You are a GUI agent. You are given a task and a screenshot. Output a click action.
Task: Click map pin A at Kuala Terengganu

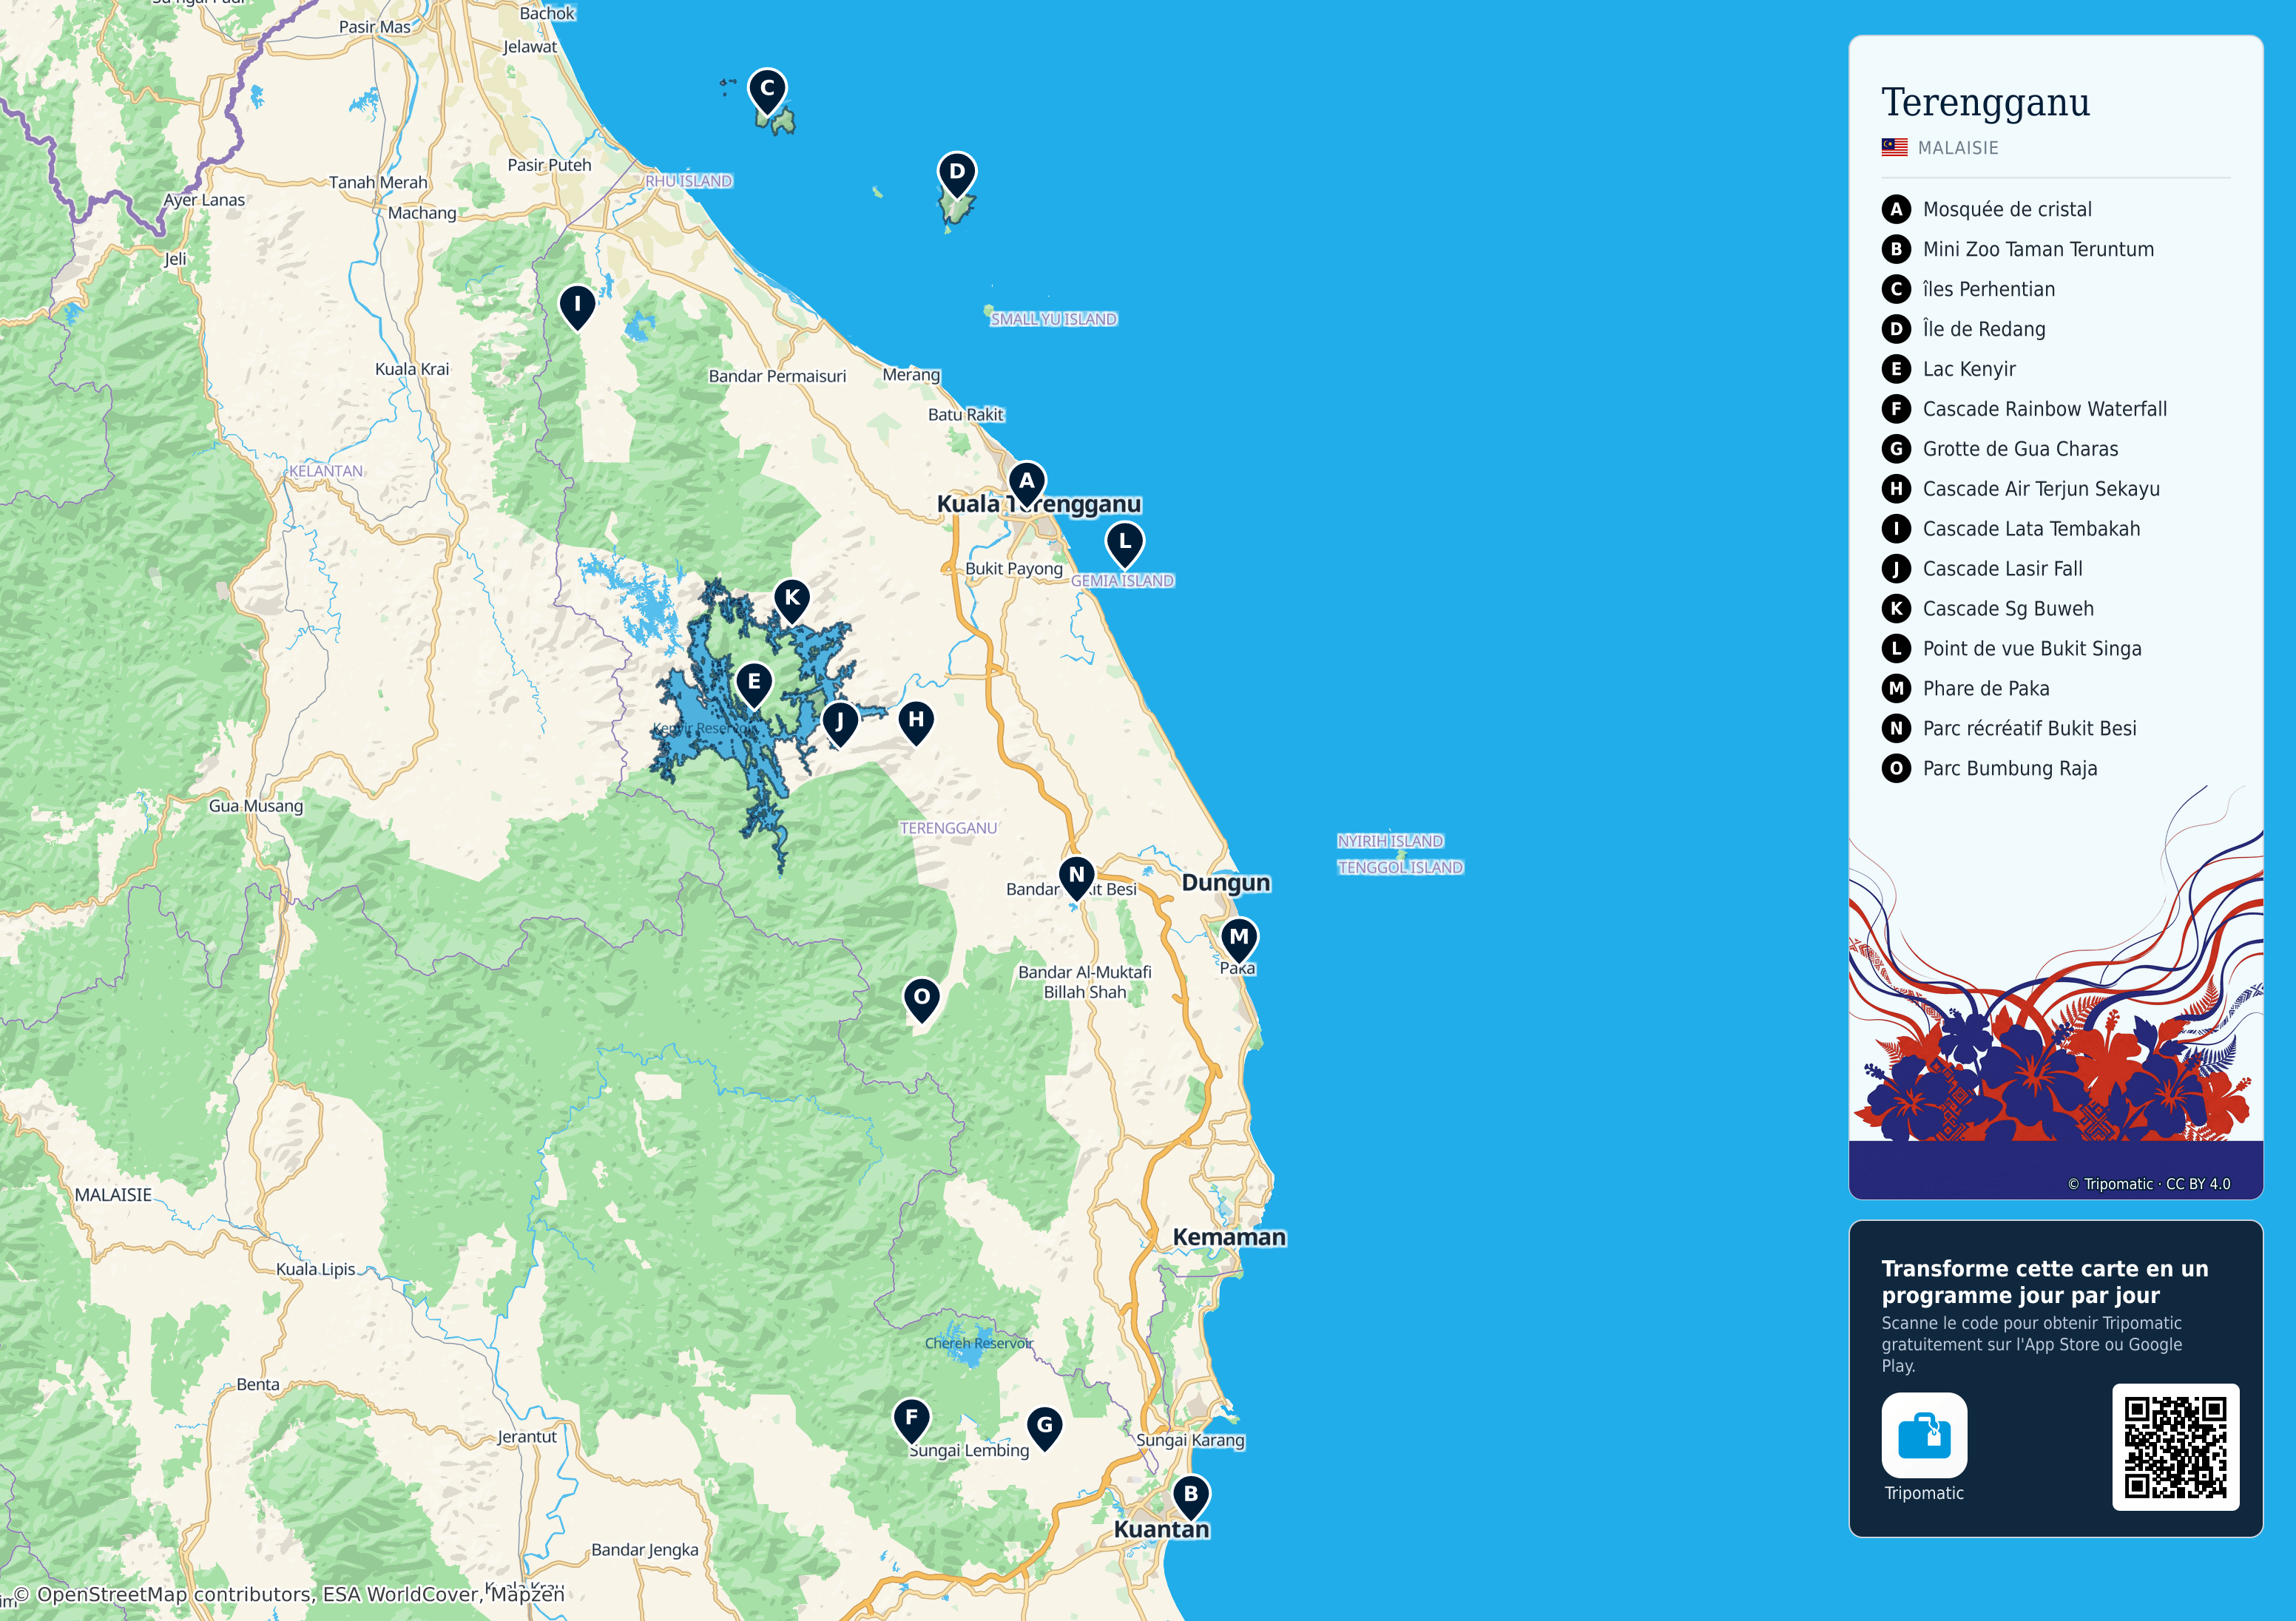(x=1026, y=484)
